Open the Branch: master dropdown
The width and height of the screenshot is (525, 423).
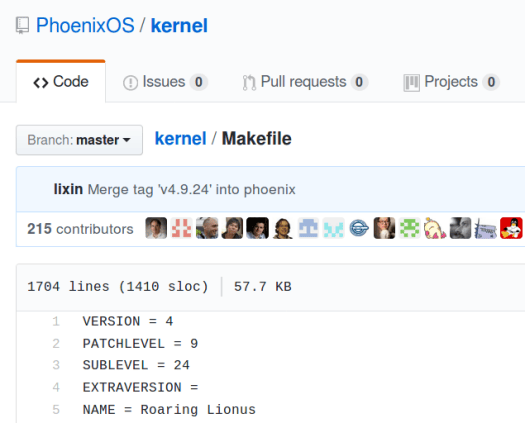pyautogui.click(x=79, y=140)
